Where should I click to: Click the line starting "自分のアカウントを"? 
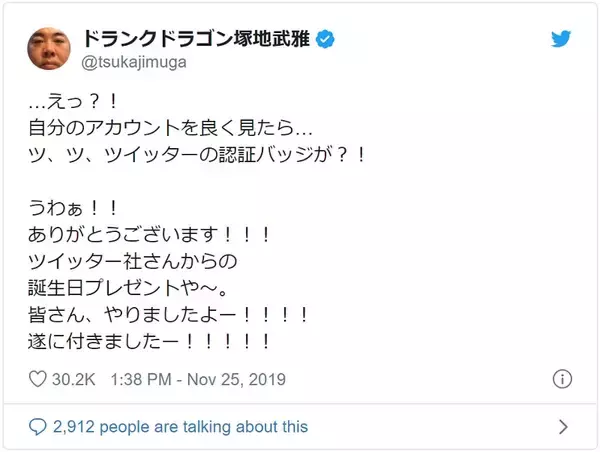(170, 128)
